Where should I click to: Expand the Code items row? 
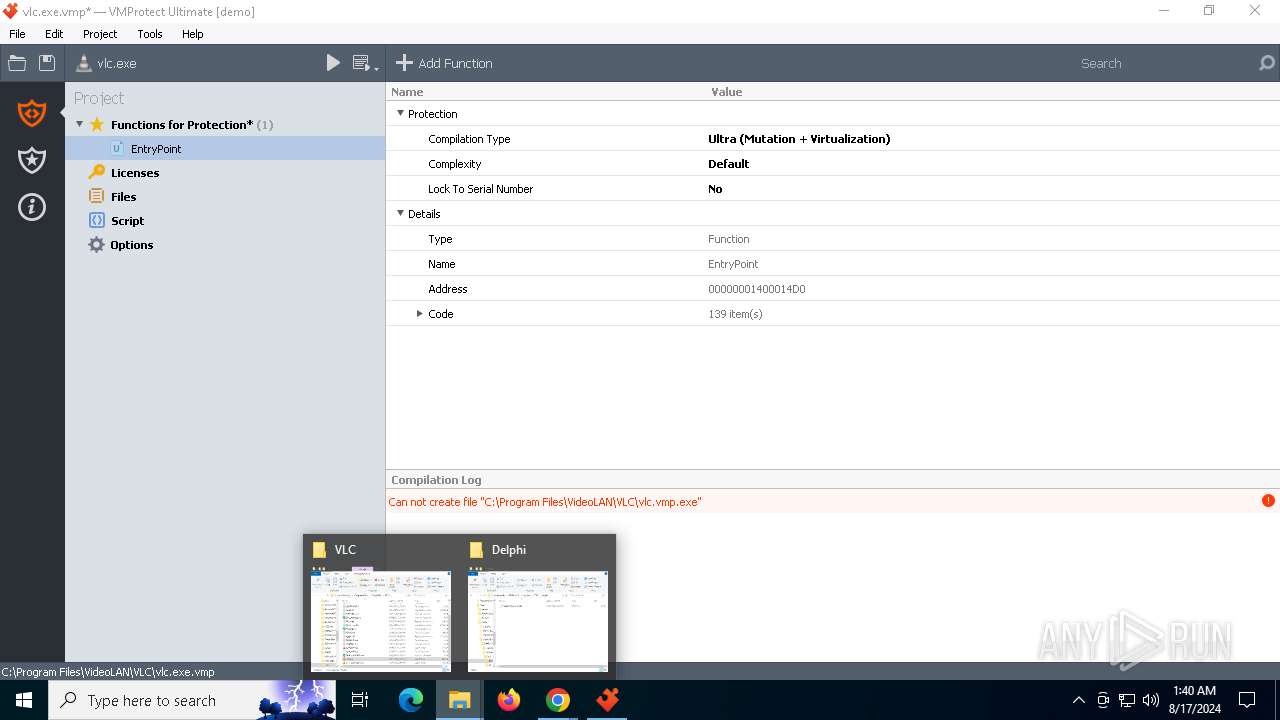[x=420, y=313]
